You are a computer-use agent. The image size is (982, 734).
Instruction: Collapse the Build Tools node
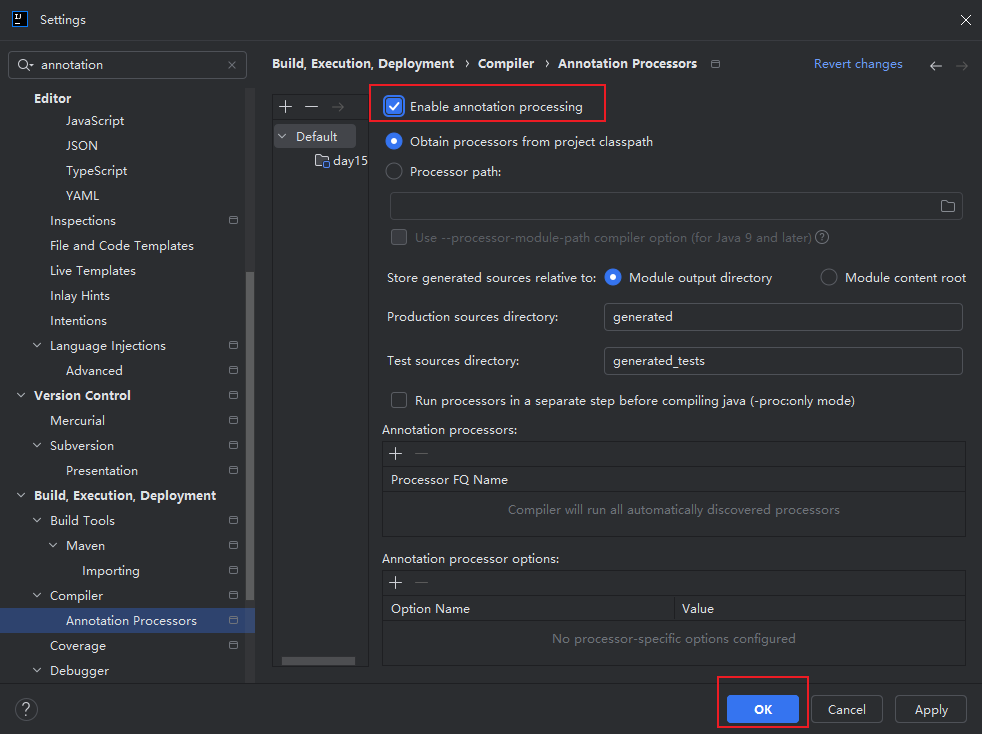pos(37,520)
